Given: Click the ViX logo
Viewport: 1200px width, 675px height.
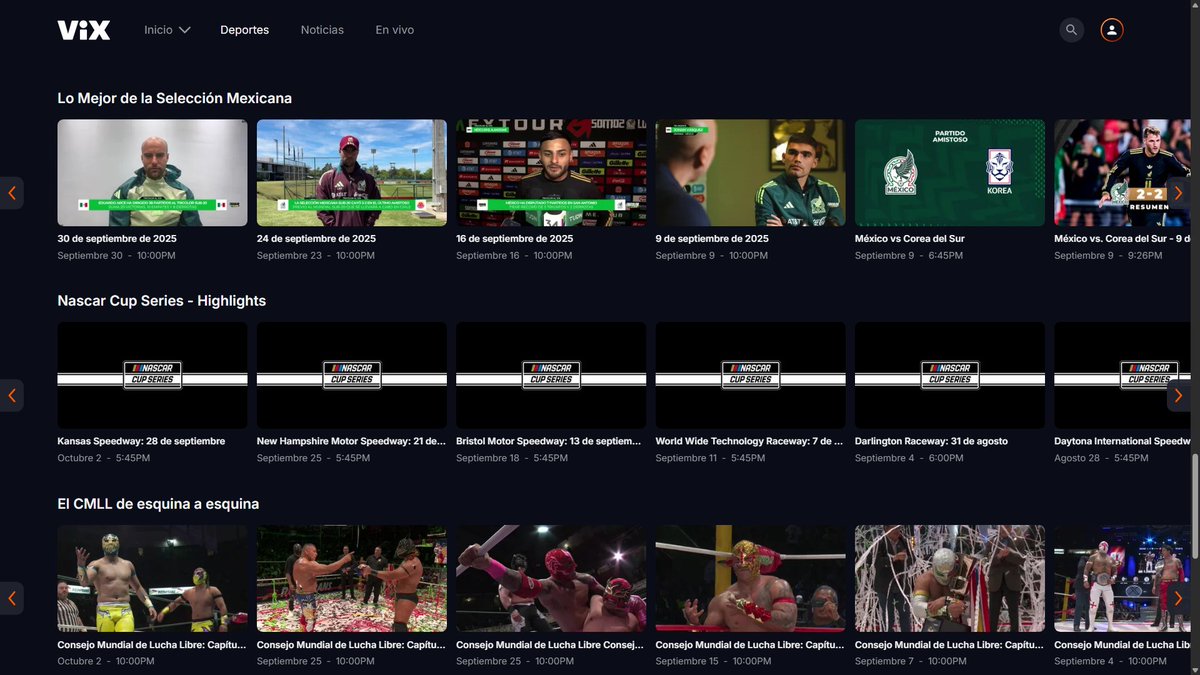Looking at the screenshot, I should pyautogui.click(x=83, y=29).
